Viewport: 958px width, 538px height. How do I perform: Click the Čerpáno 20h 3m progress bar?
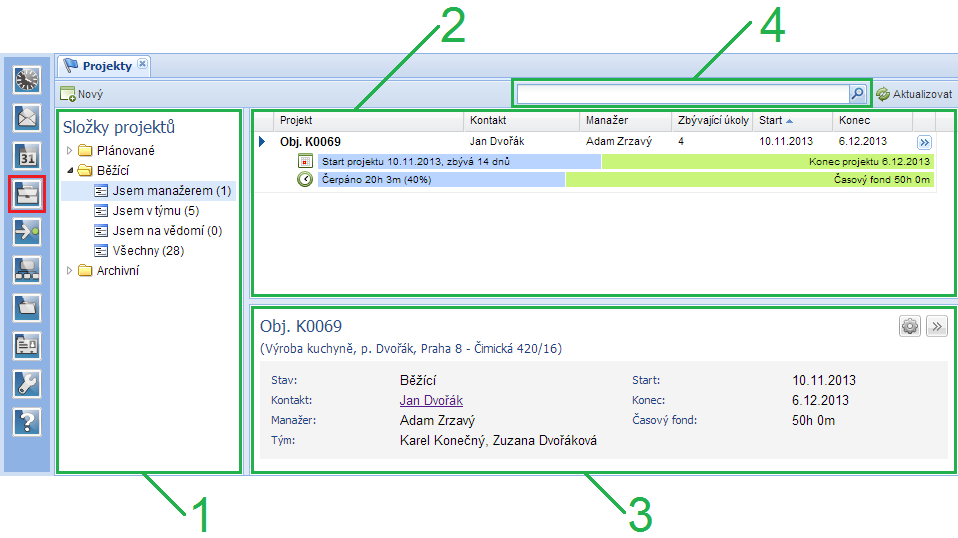[441, 180]
